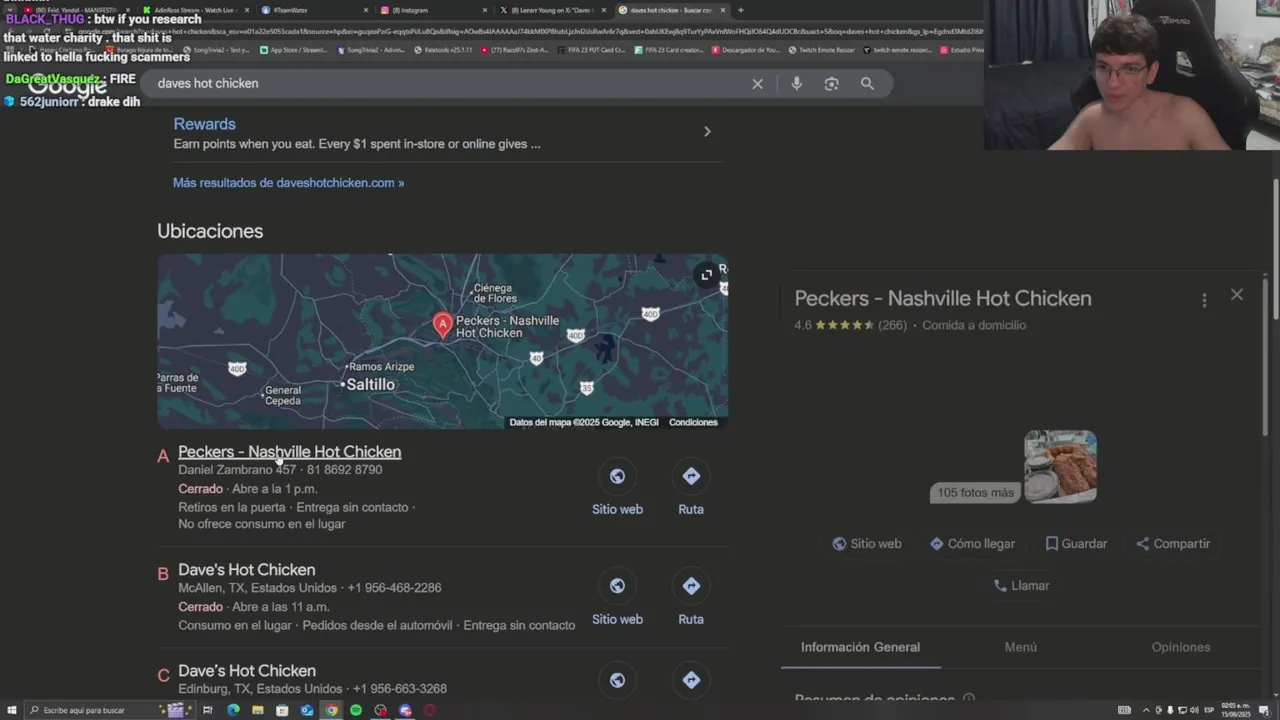Image resolution: width=1280 pixels, height=720 pixels.
Task: Get the Ruta directions for Peckers
Action: click(x=691, y=476)
